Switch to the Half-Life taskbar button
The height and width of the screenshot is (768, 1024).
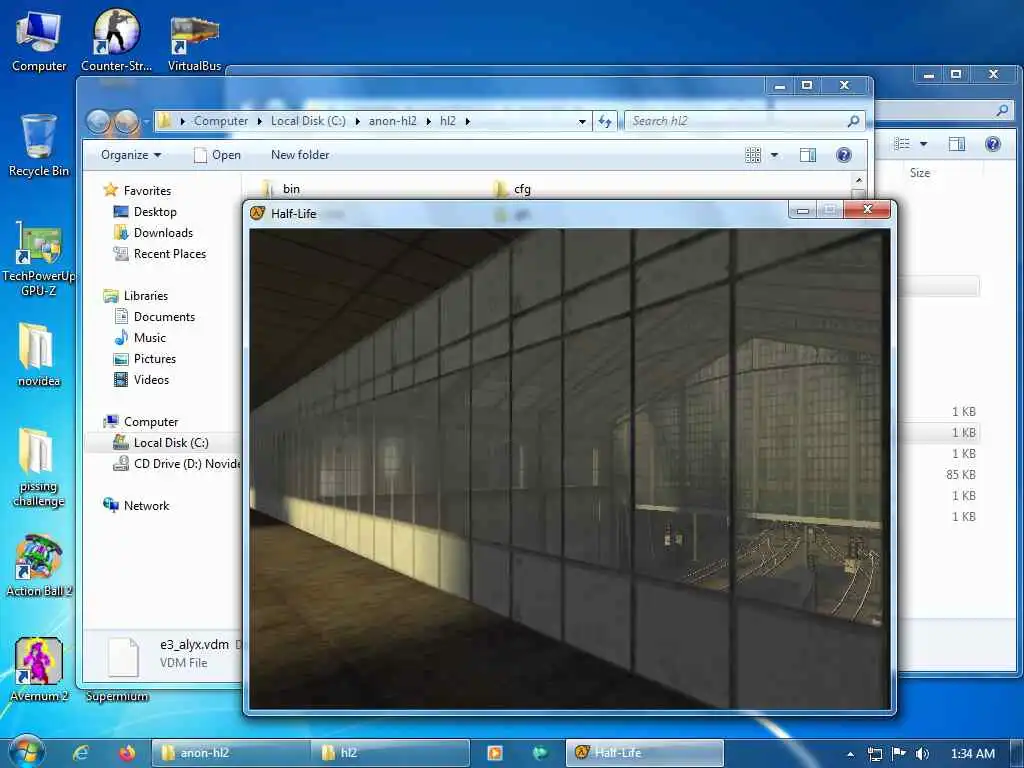[x=644, y=753]
